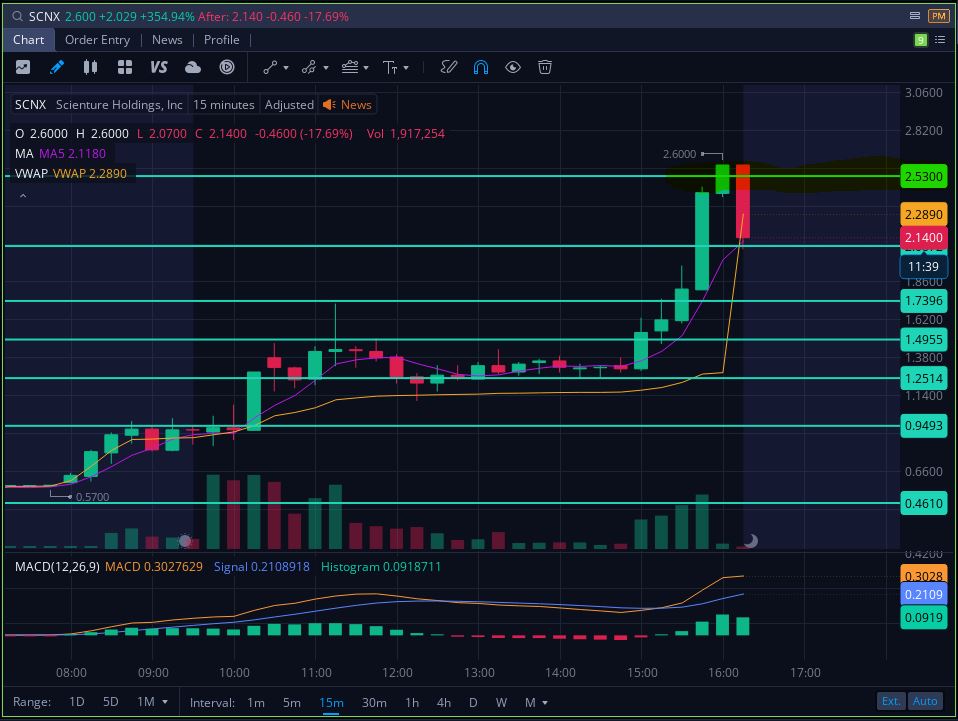The width and height of the screenshot is (958, 721).
Task: Click the 2.5300 green price line tag
Action: (923, 177)
